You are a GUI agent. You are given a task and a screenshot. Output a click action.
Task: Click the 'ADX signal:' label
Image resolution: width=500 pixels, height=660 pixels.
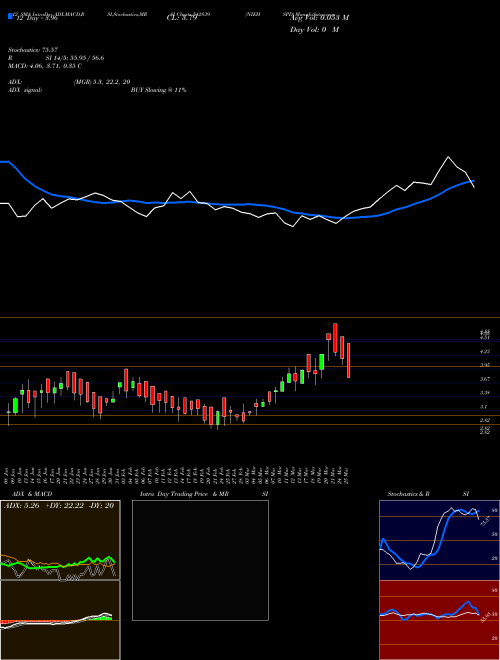click(24, 90)
